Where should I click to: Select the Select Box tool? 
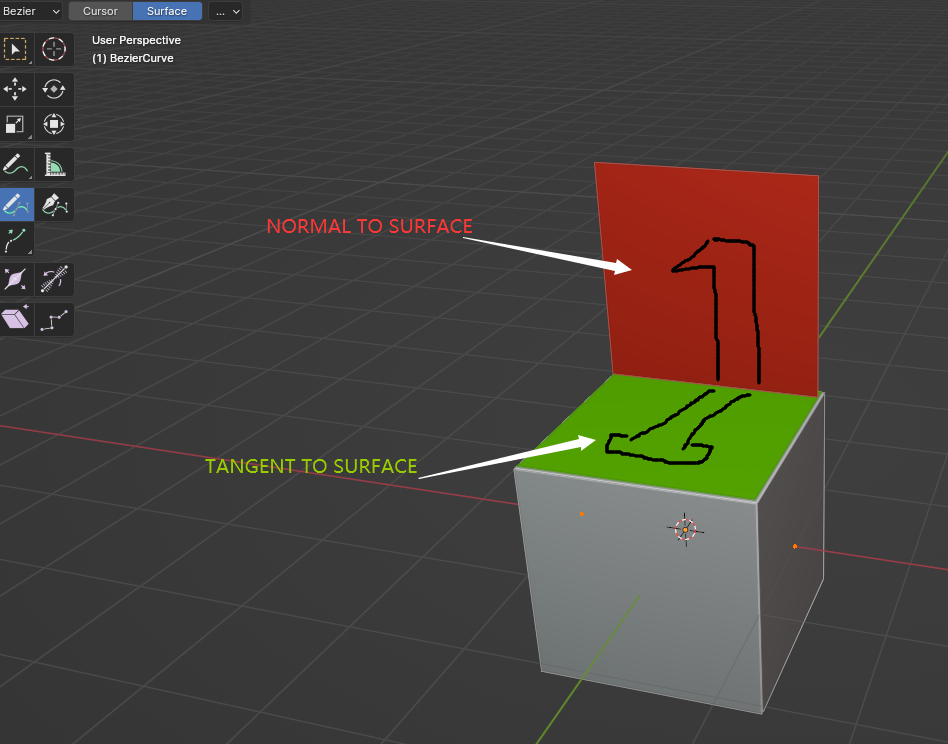point(15,49)
